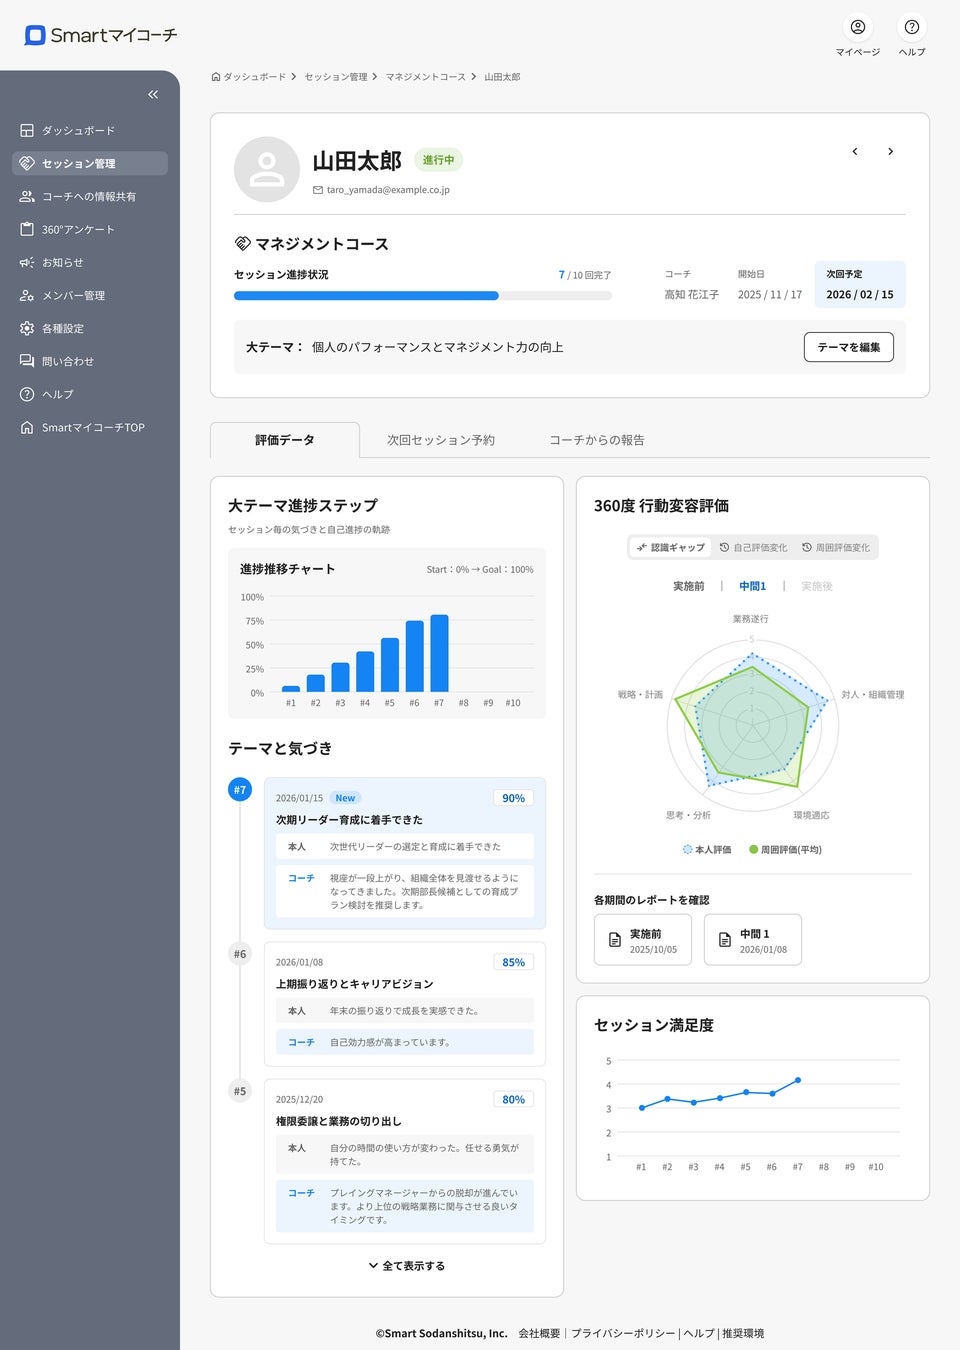Click breadcrumb home icon
Screen dimensions: 960x1350
(216, 77)
